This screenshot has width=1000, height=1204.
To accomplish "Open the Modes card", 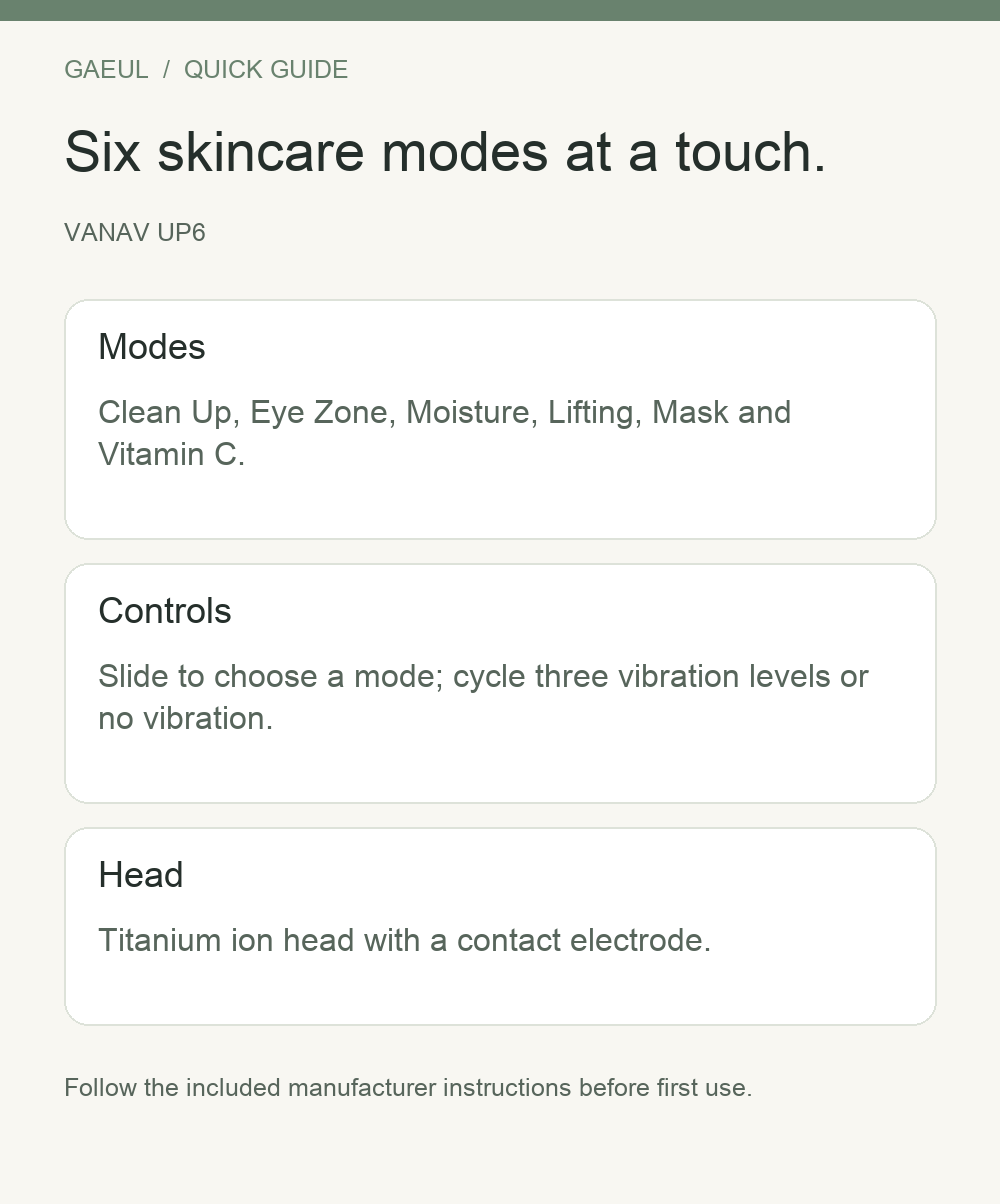I will point(500,419).
